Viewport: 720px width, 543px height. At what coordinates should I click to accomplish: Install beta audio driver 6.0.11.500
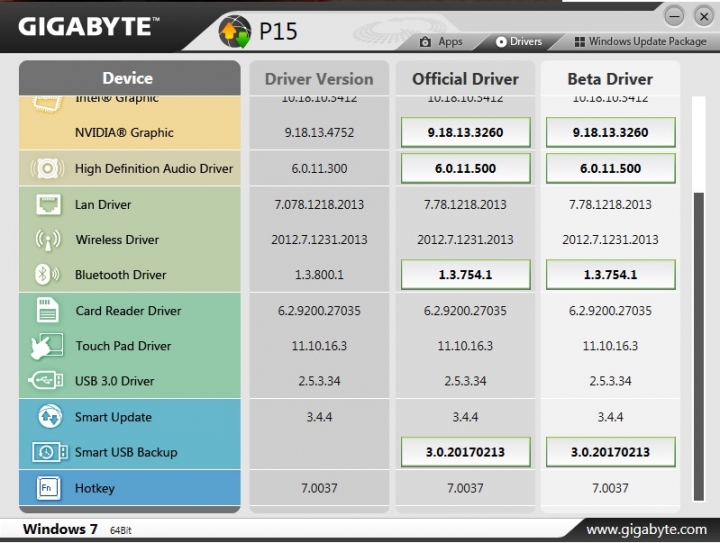click(x=610, y=168)
